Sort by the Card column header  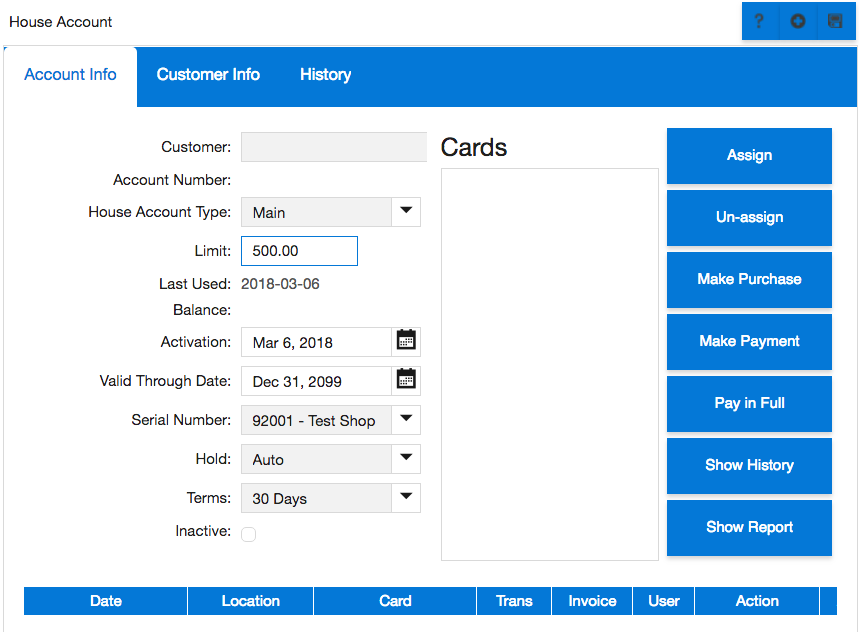point(395,601)
